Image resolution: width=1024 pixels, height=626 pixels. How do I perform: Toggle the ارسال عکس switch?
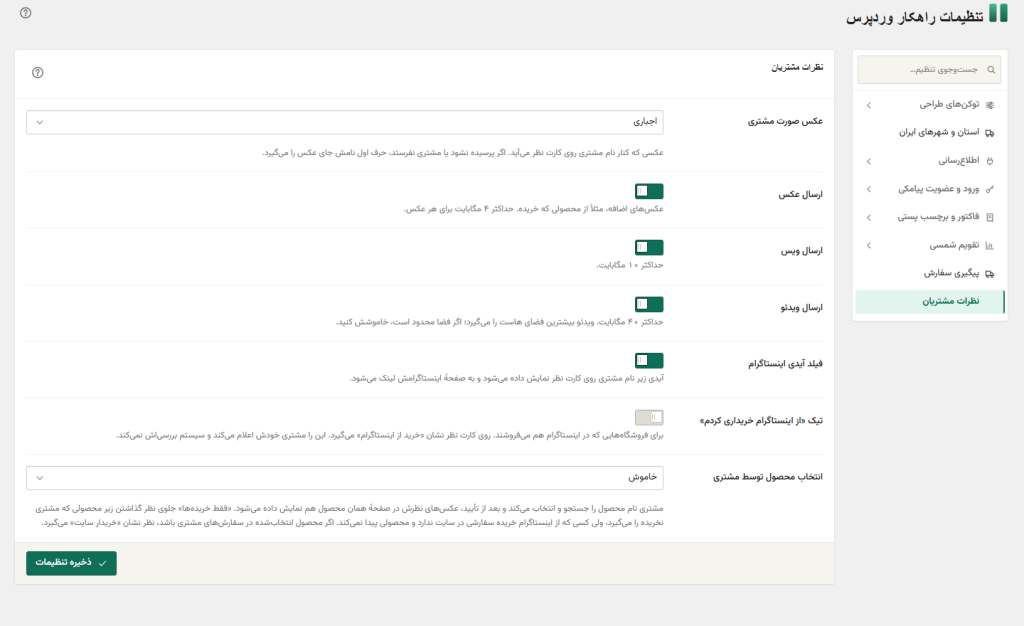coord(649,191)
